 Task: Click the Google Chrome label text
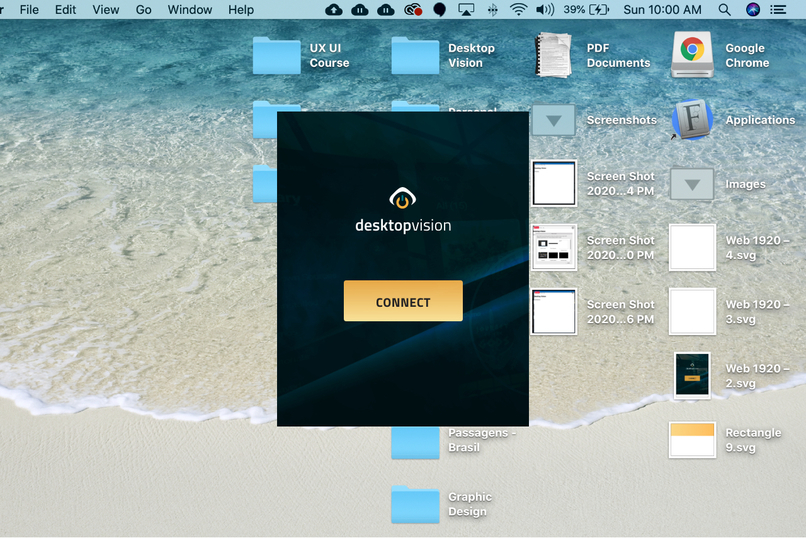[747, 55]
